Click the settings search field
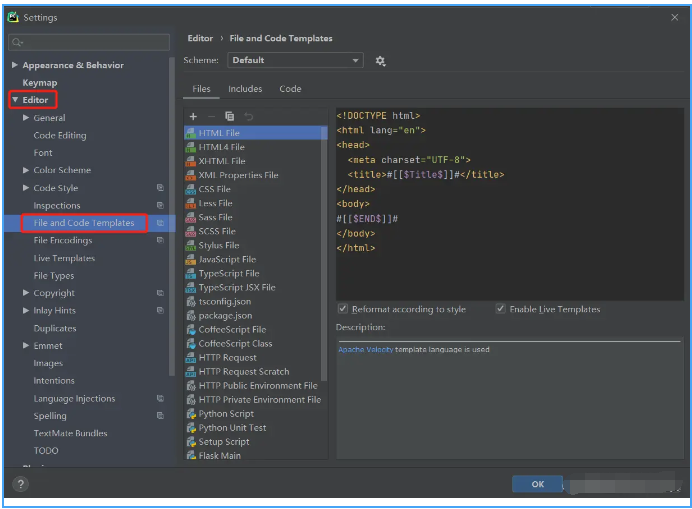692x509 pixels. click(x=89, y=42)
